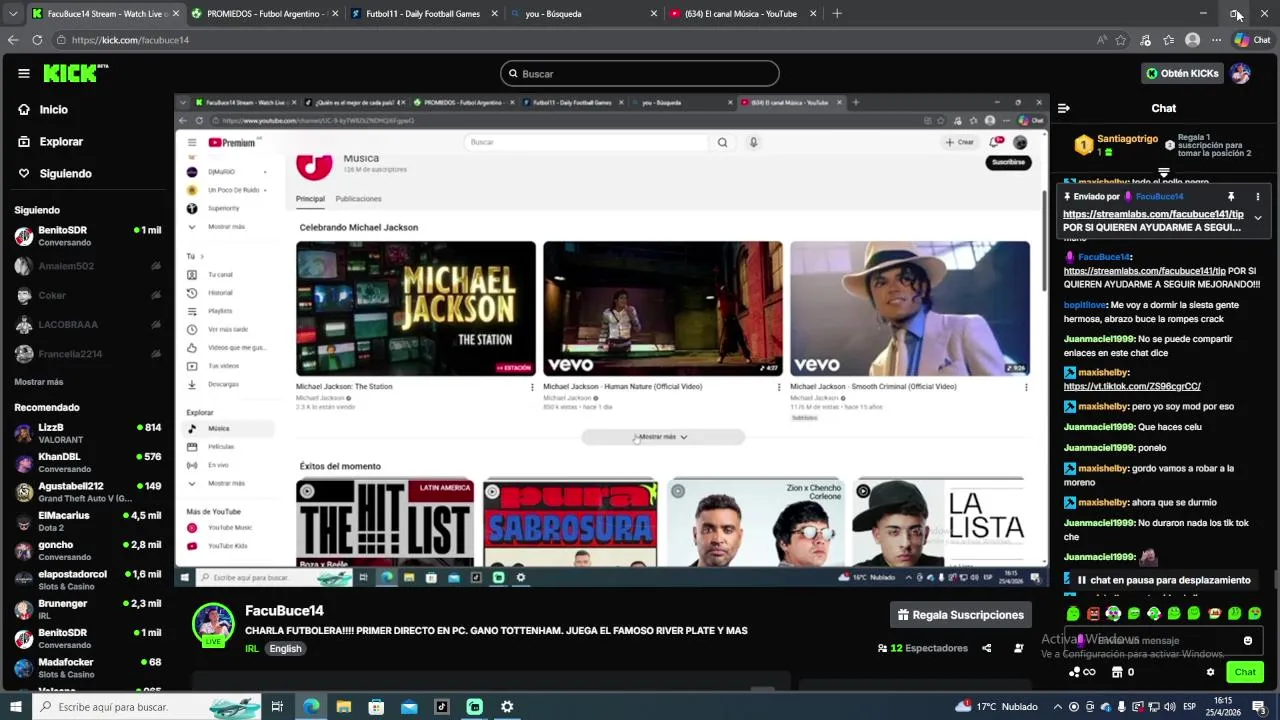The width and height of the screenshot is (1280, 720).
Task: Click Smooth Criminal video in stream
Action: 909,308
